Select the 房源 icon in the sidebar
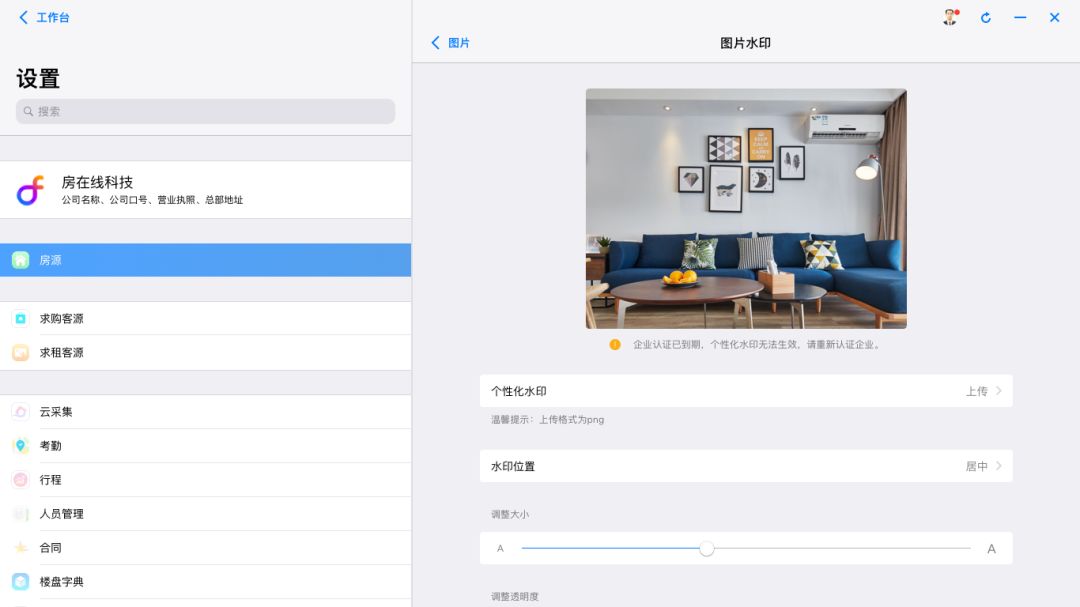The width and height of the screenshot is (1080, 607). tap(21, 260)
